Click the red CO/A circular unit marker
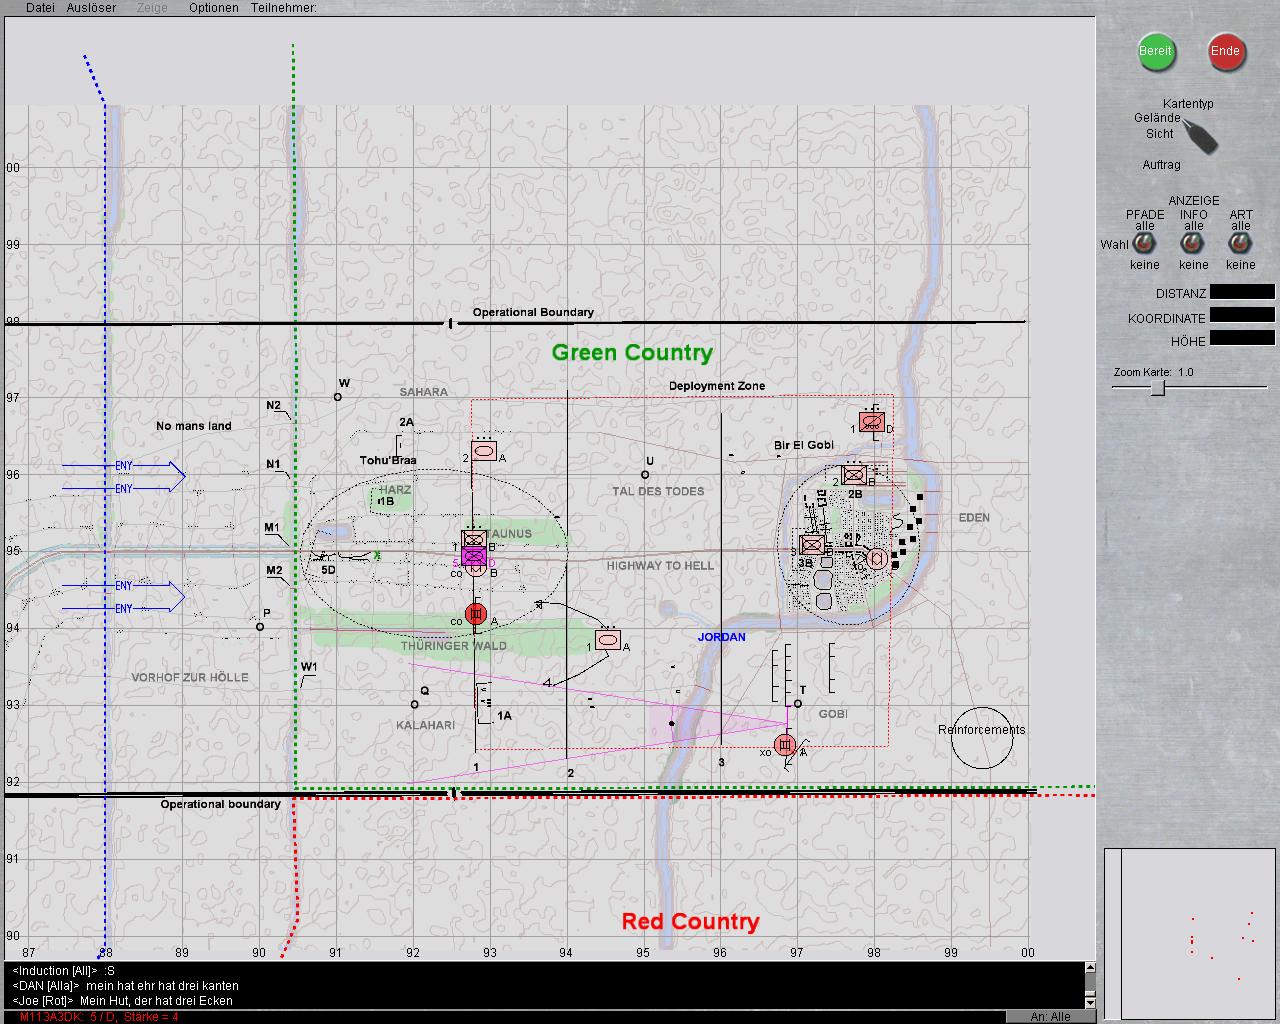Viewport: 1280px width, 1024px height. [x=476, y=614]
